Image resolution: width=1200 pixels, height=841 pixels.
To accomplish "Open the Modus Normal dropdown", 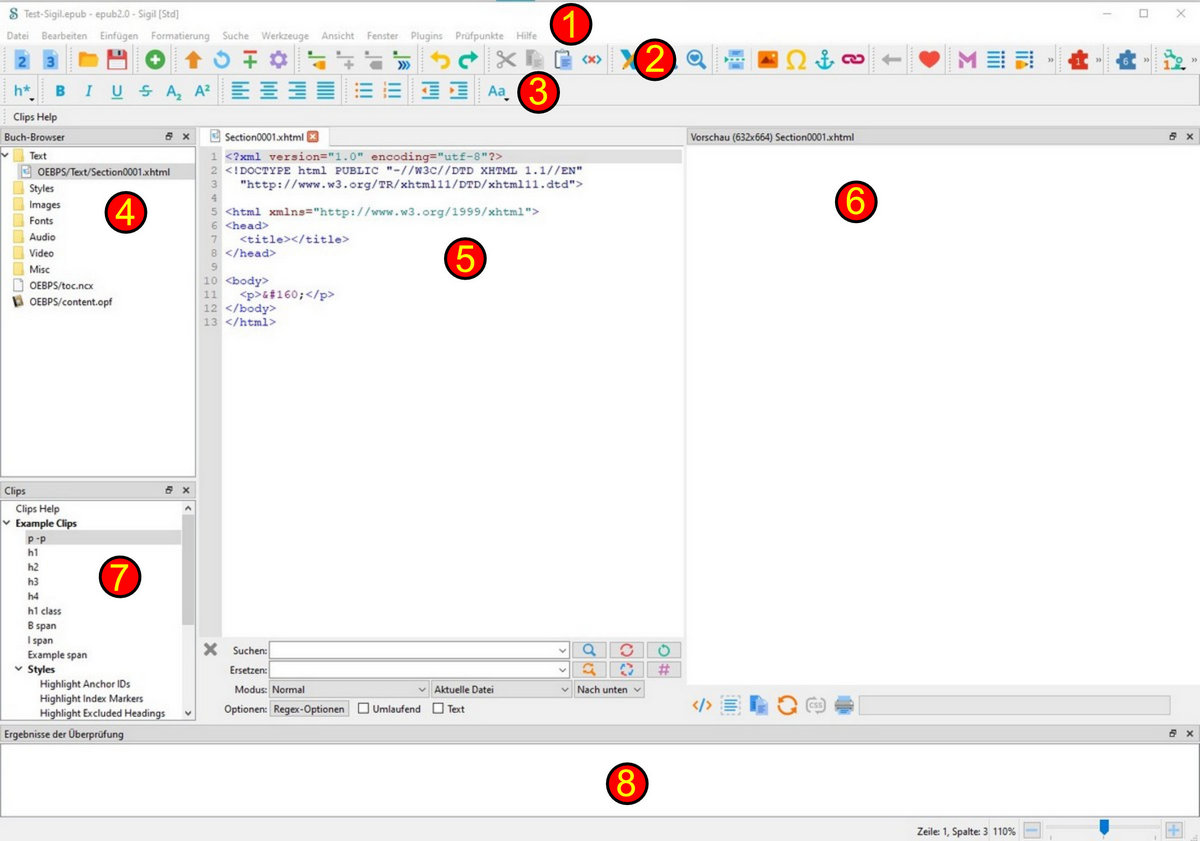I will click(349, 689).
